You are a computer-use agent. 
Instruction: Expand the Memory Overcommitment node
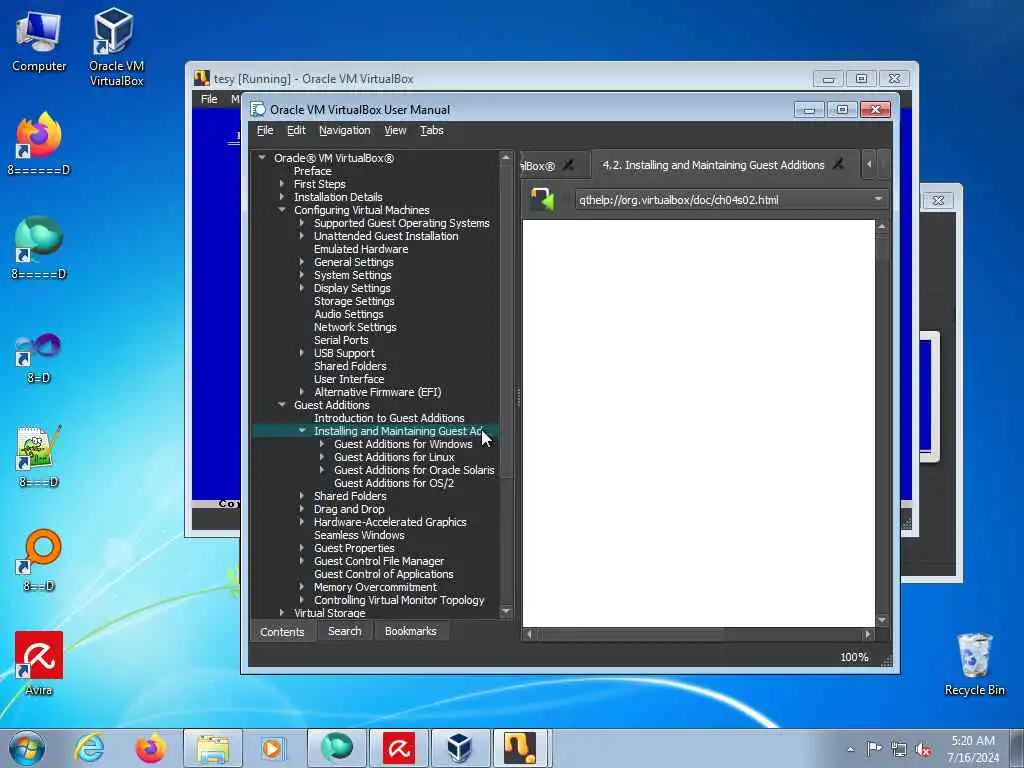(302, 587)
